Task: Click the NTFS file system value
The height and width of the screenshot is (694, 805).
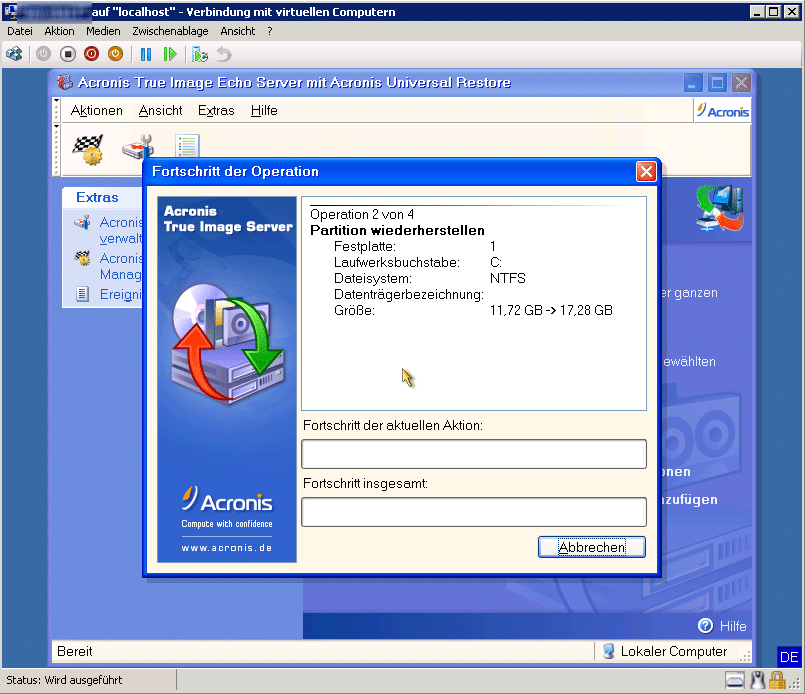Action: coord(508,278)
